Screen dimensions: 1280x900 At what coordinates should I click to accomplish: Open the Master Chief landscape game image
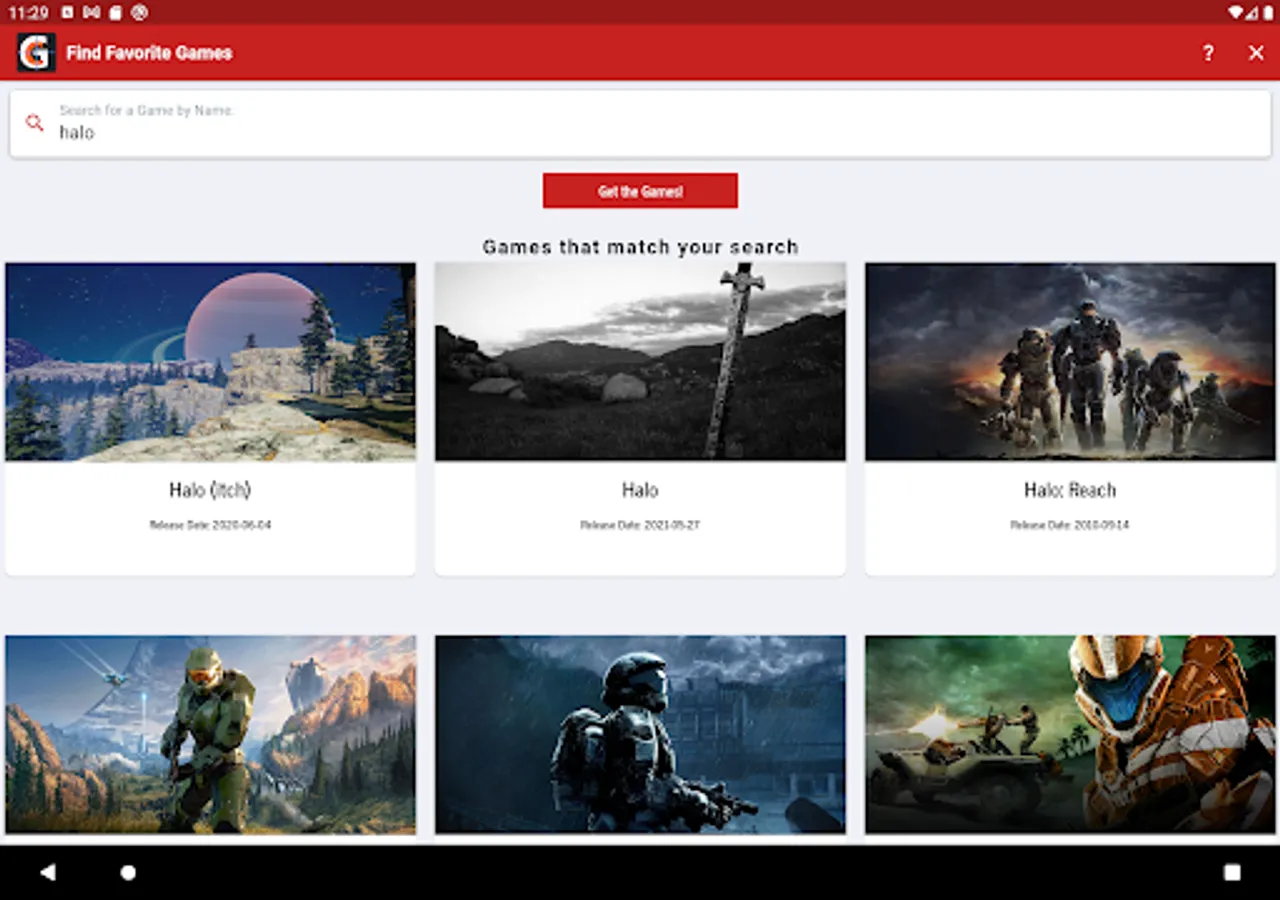(x=210, y=735)
